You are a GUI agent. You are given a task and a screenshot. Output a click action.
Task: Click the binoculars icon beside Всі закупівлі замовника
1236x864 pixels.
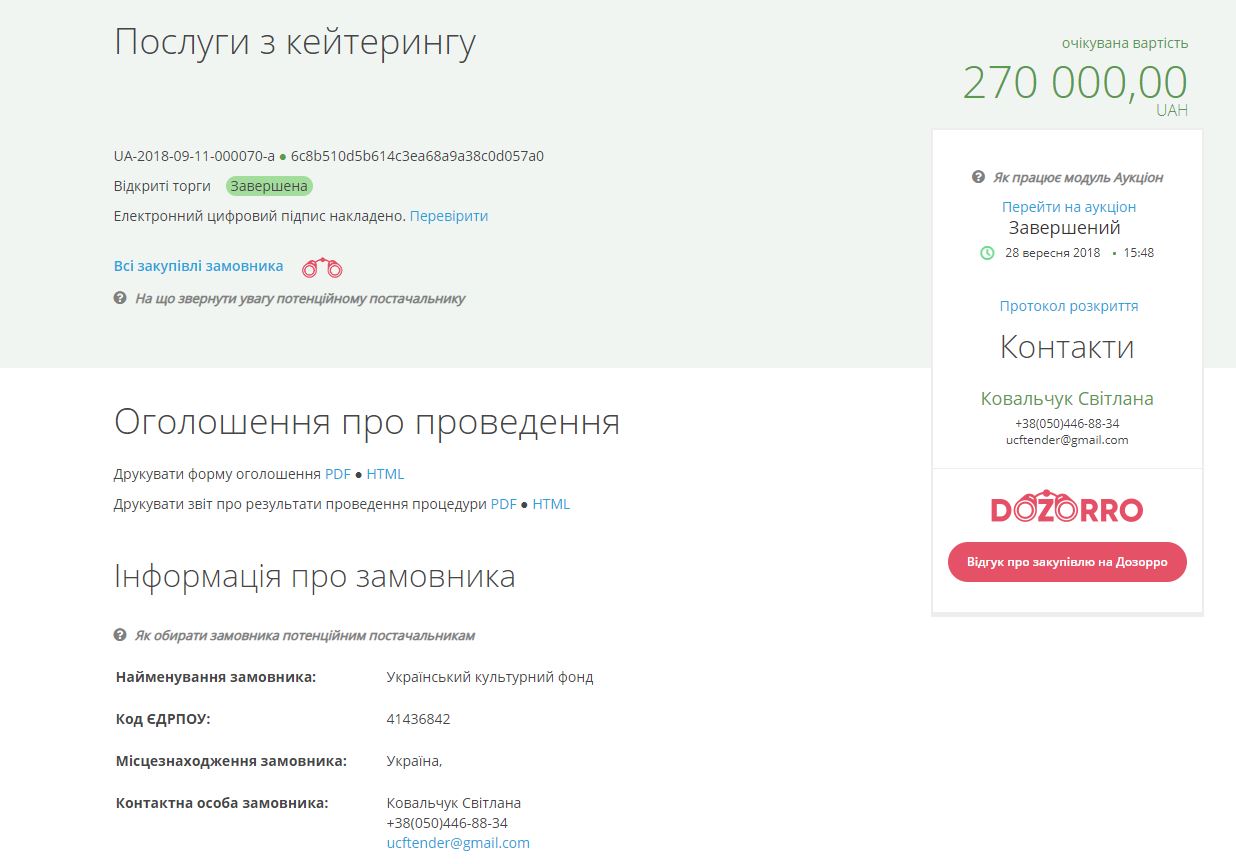[x=322, y=268]
